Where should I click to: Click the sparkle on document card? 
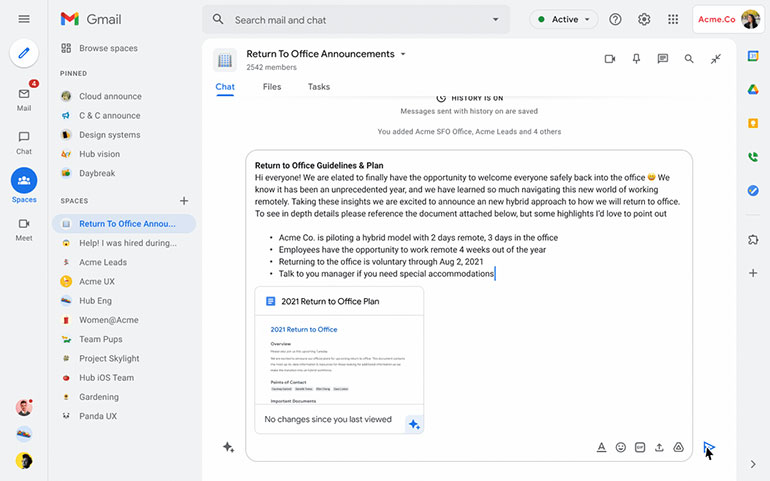(x=414, y=424)
